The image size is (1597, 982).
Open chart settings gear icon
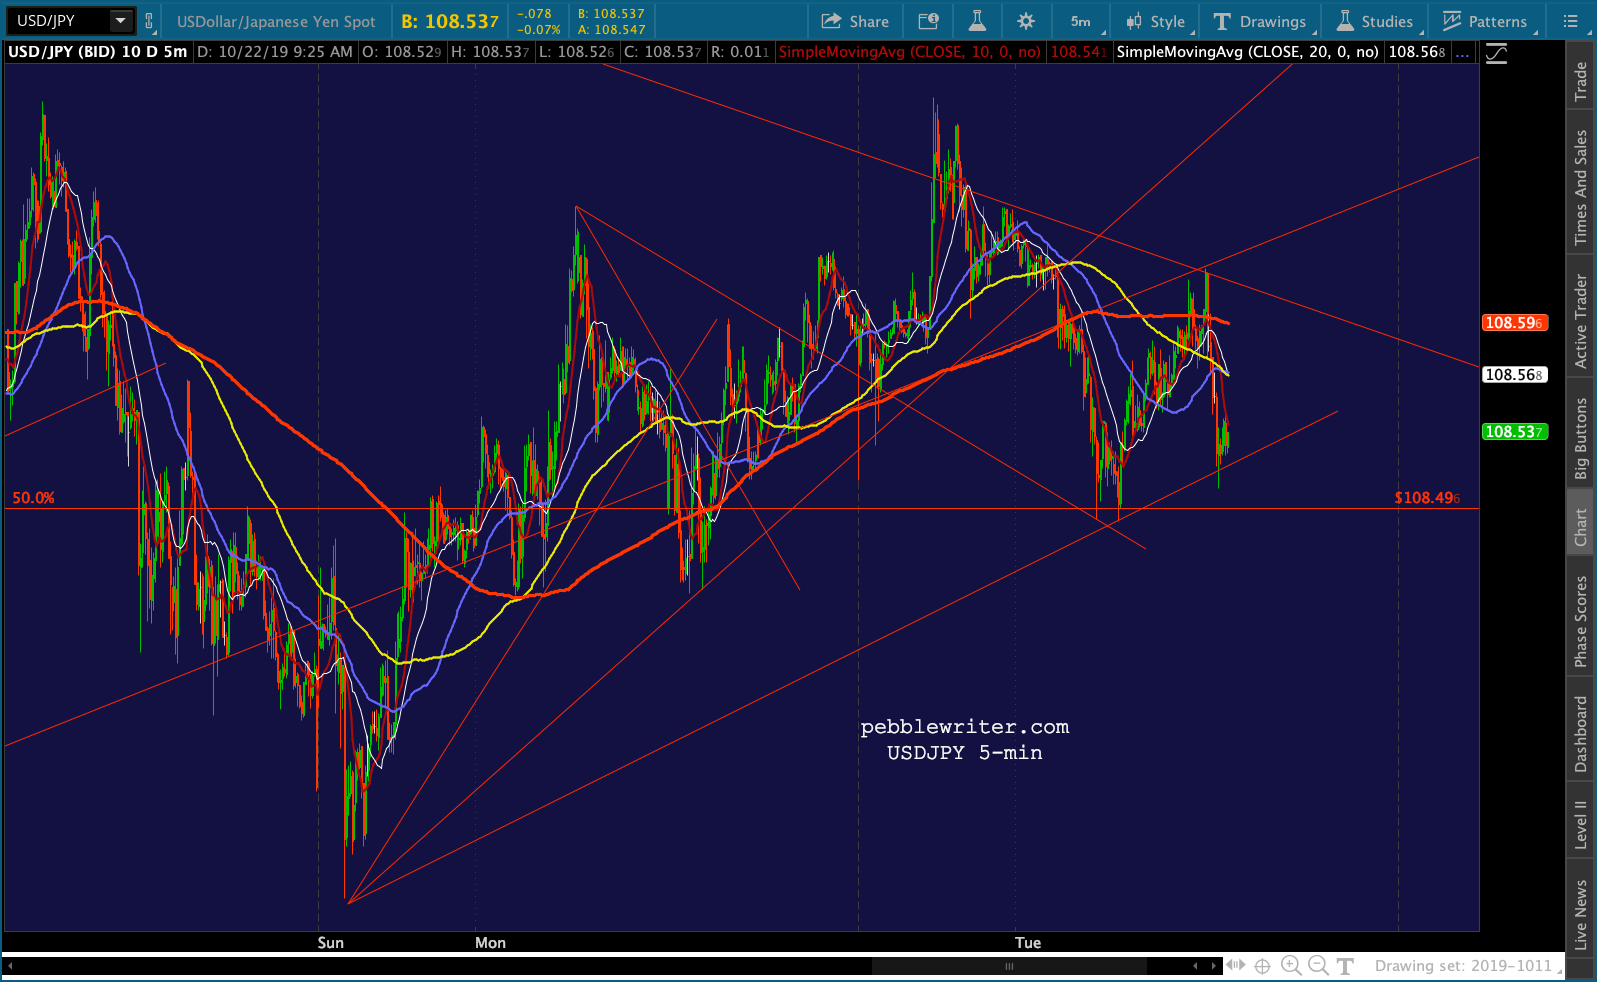[1026, 21]
